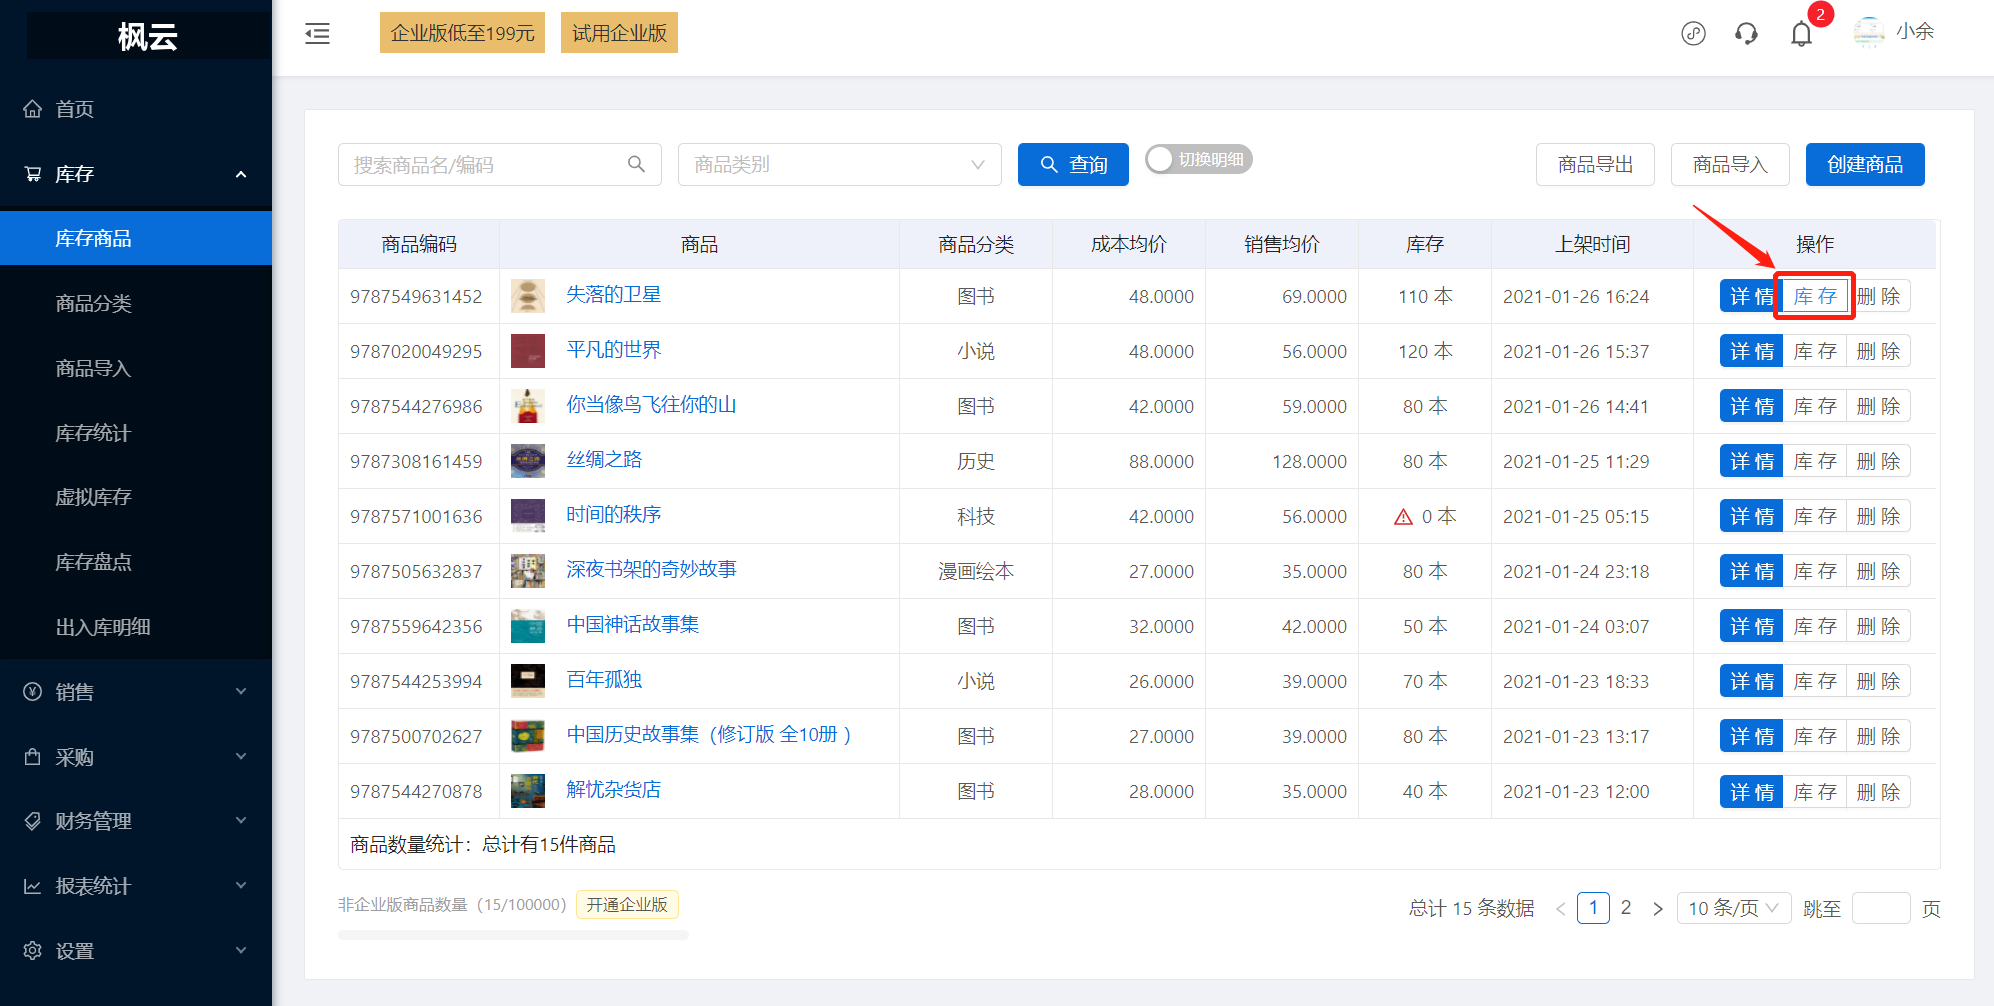Click the 创建商品 button

pyautogui.click(x=1865, y=165)
